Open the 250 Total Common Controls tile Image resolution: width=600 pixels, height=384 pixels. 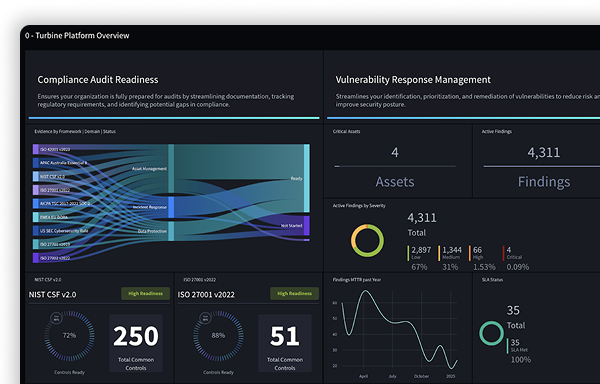click(136, 343)
